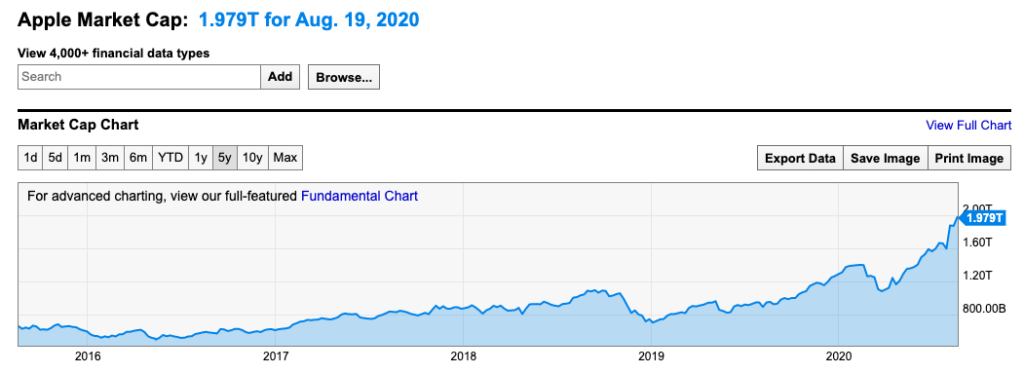1024x373 pixels.
Task: Select the 1d time range
Action: pos(30,158)
